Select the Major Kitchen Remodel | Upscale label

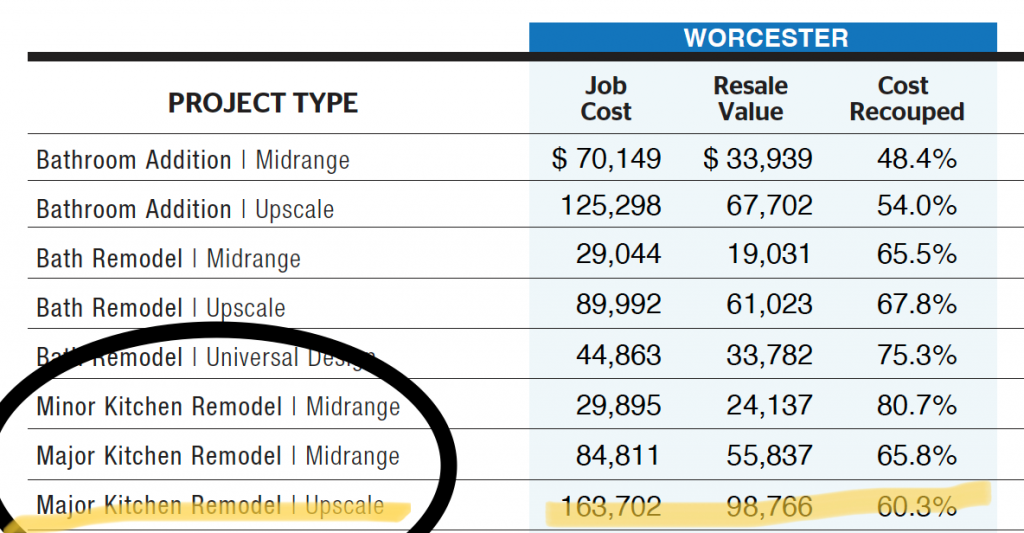[x=210, y=505]
